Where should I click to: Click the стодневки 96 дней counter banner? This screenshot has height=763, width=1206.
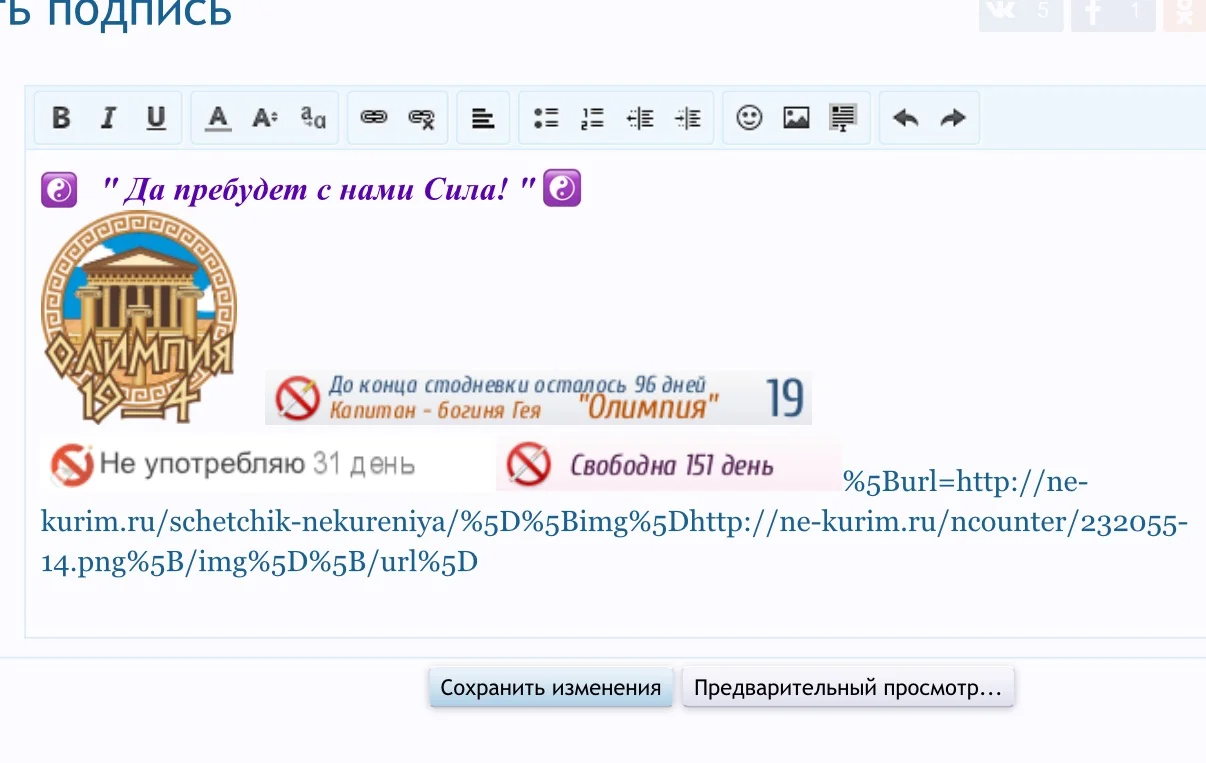(x=538, y=398)
